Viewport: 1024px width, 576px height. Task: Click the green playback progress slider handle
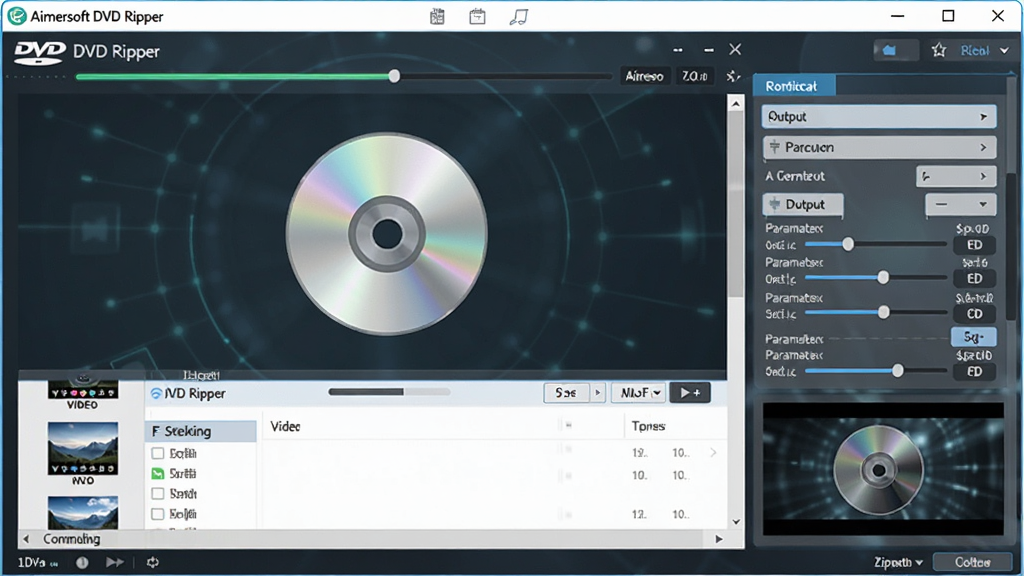394,76
